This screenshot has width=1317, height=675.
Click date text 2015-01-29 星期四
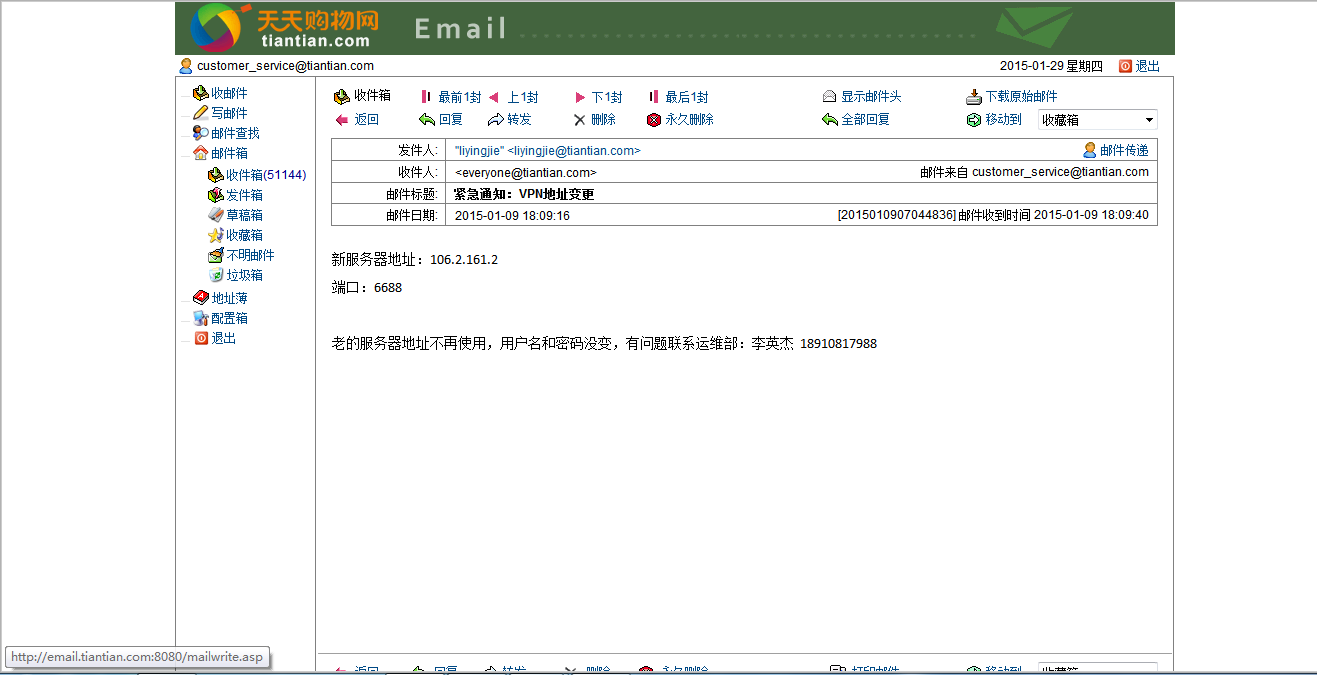coord(1051,66)
